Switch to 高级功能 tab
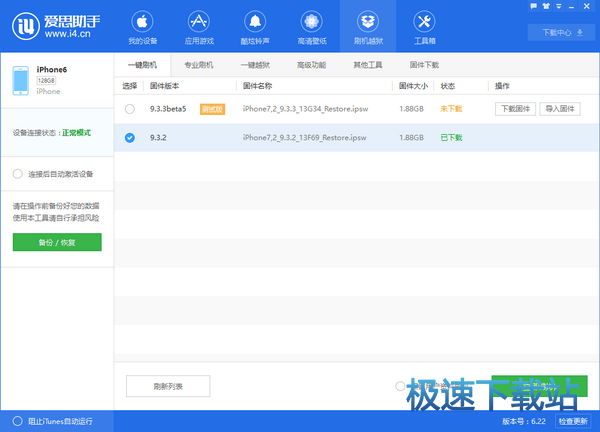This screenshot has height=432, width=600. (311, 65)
